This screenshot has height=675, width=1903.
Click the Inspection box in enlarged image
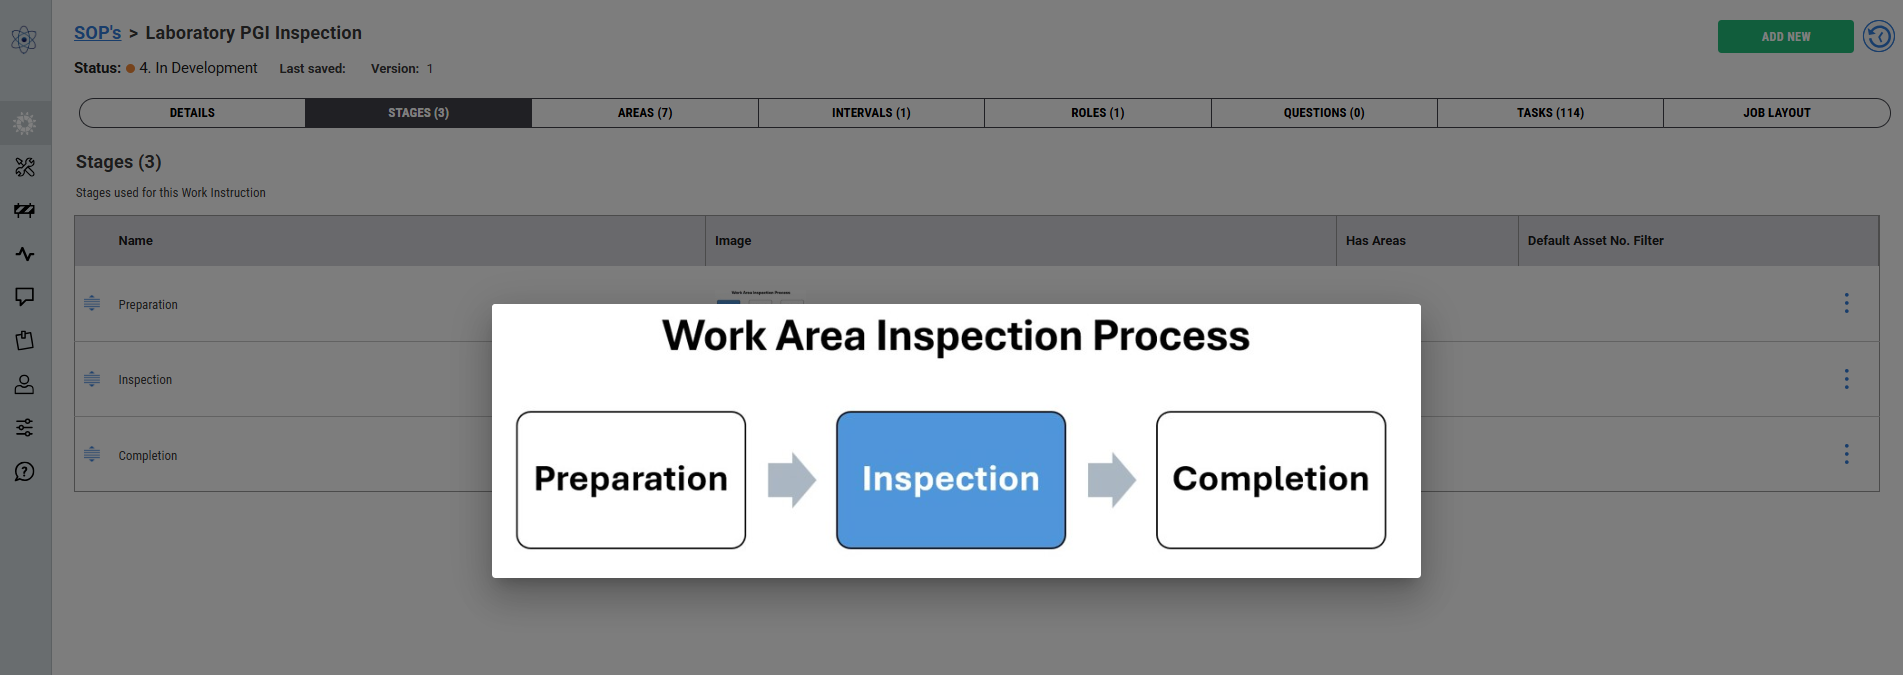(950, 480)
